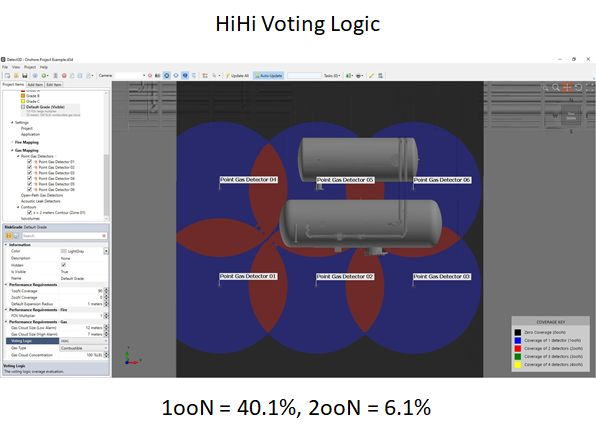Screen dimensions: 596x436
Task: Click the categorized view icon in properties panel
Action: pyautogui.click(x=9, y=236)
